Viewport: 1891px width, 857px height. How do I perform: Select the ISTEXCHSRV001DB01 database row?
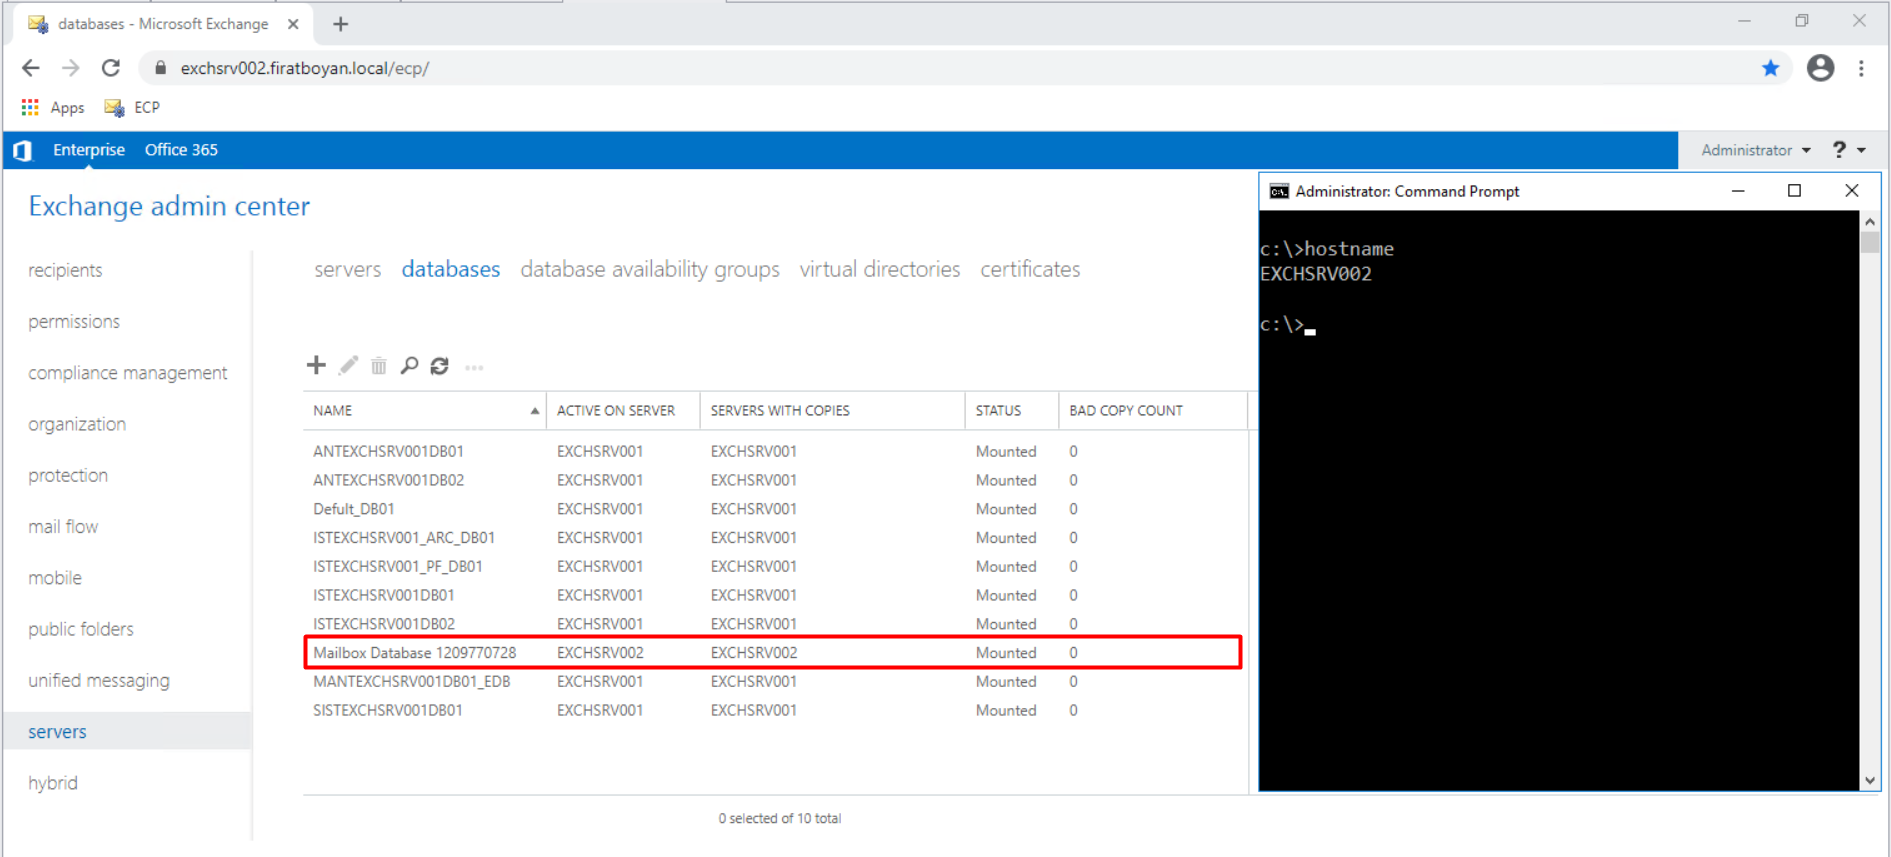[x=775, y=595]
